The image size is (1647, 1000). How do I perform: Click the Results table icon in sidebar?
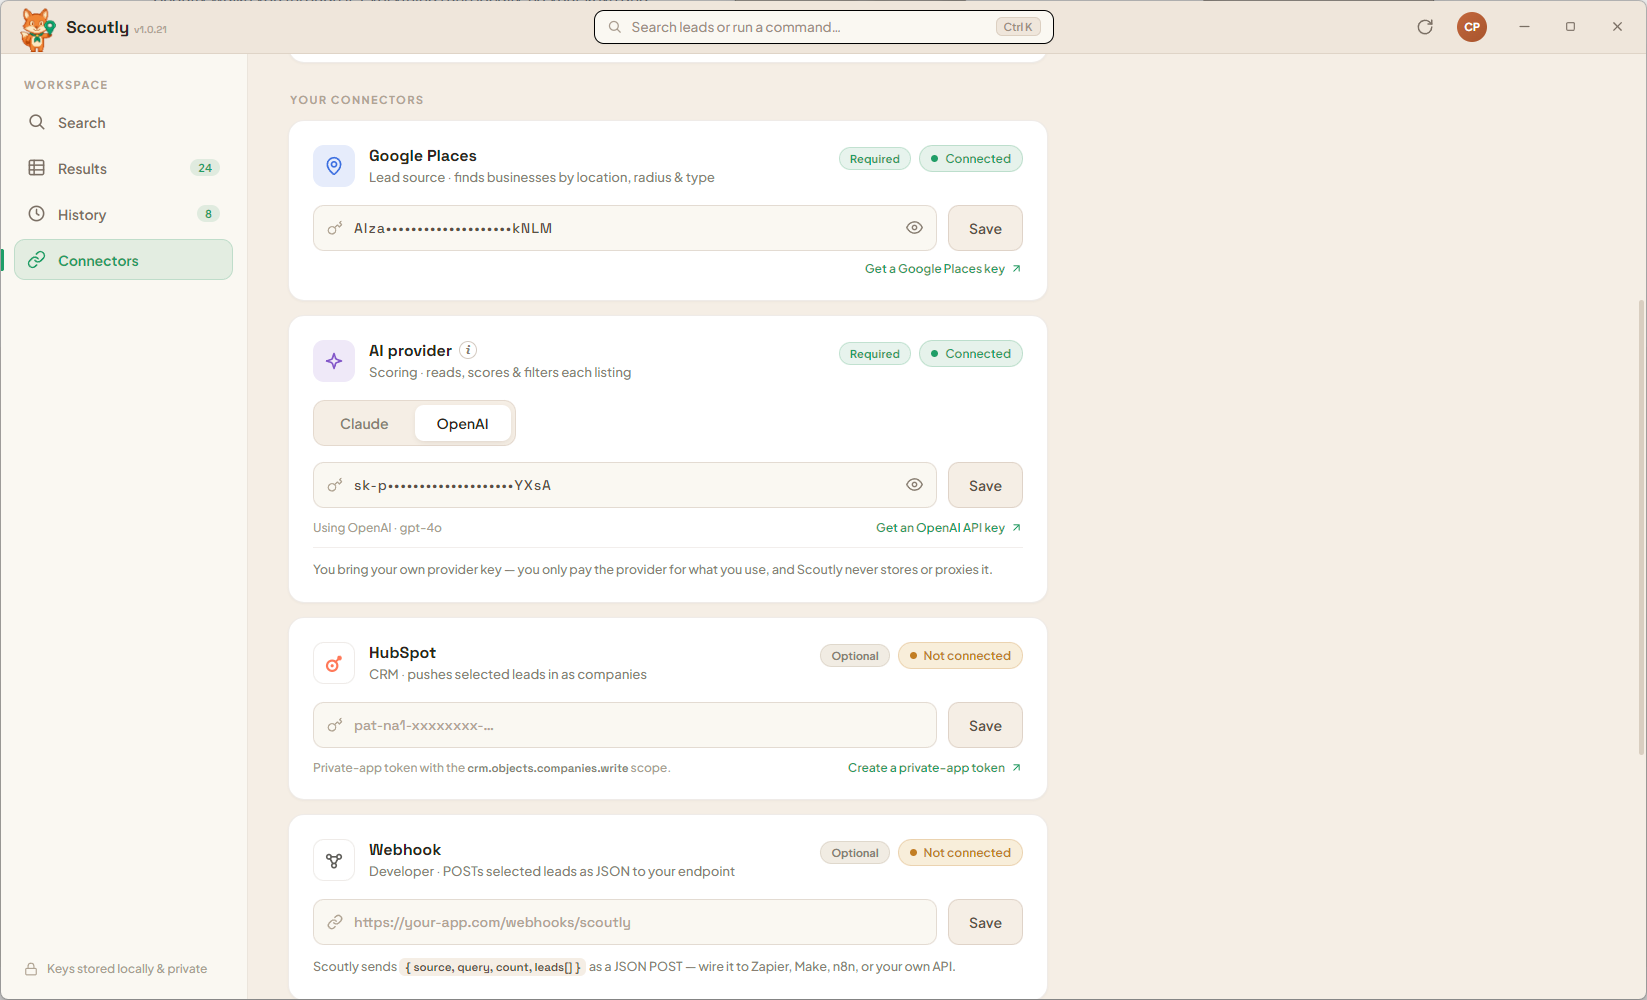tap(37, 168)
